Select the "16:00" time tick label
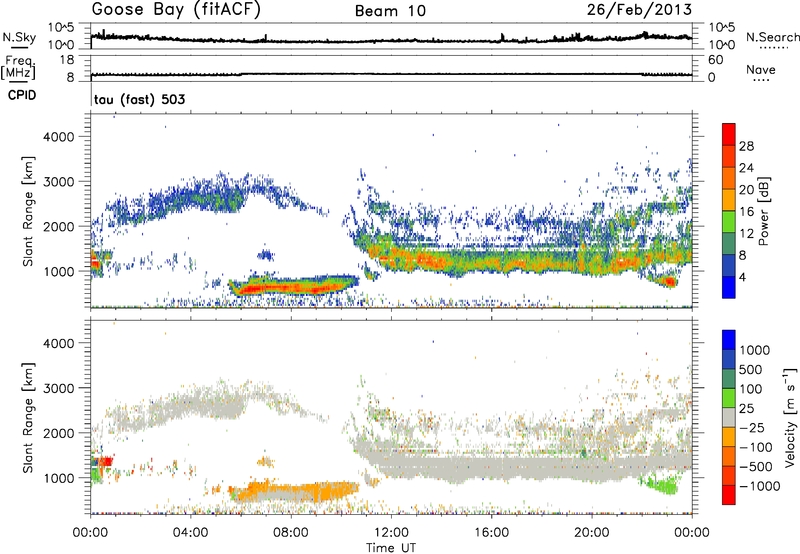The width and height of the screenshot is (800, 554). [x=491, y=533]
